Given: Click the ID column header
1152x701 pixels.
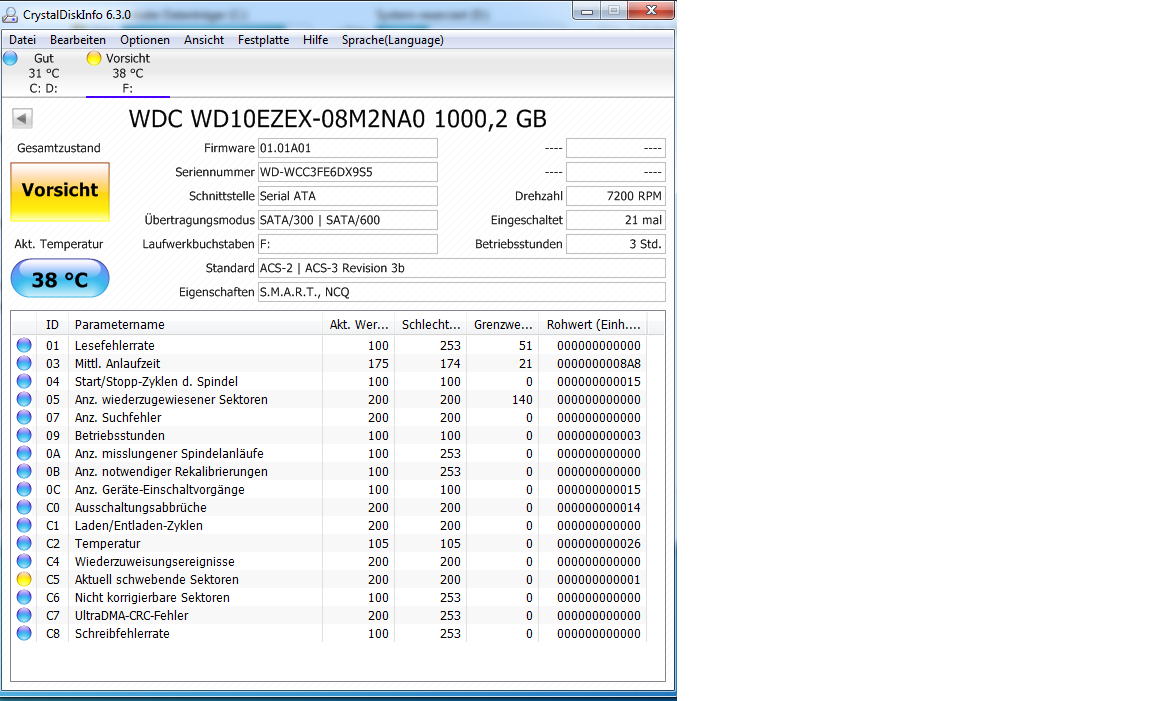Looking at the screenshot, I should click(52, 324).
